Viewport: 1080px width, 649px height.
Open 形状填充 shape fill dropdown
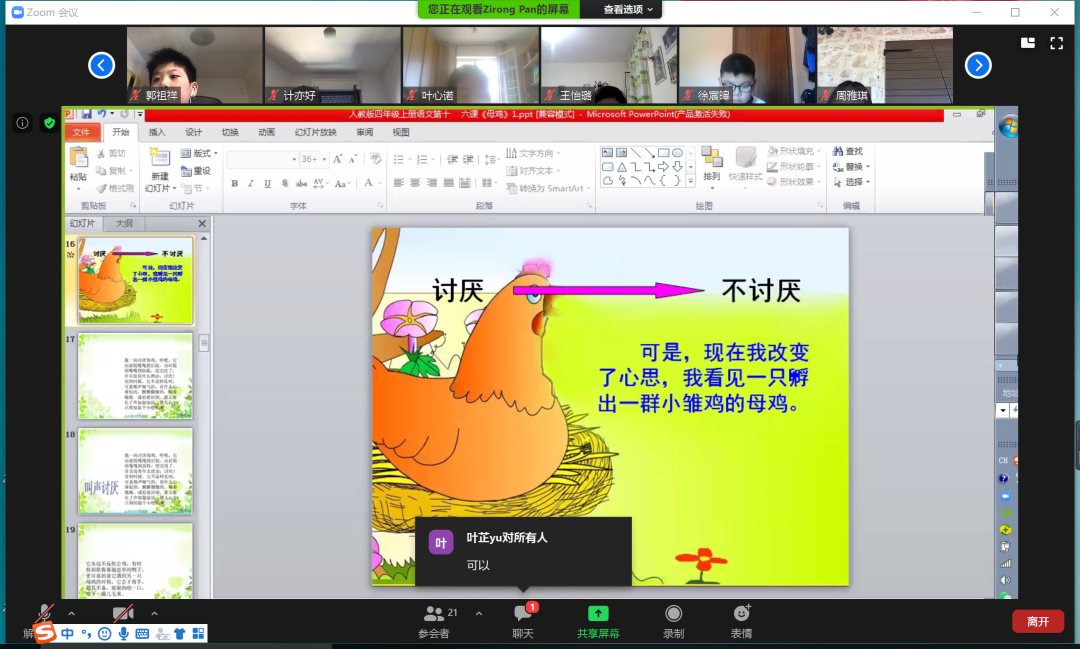(x=794, y=151)
